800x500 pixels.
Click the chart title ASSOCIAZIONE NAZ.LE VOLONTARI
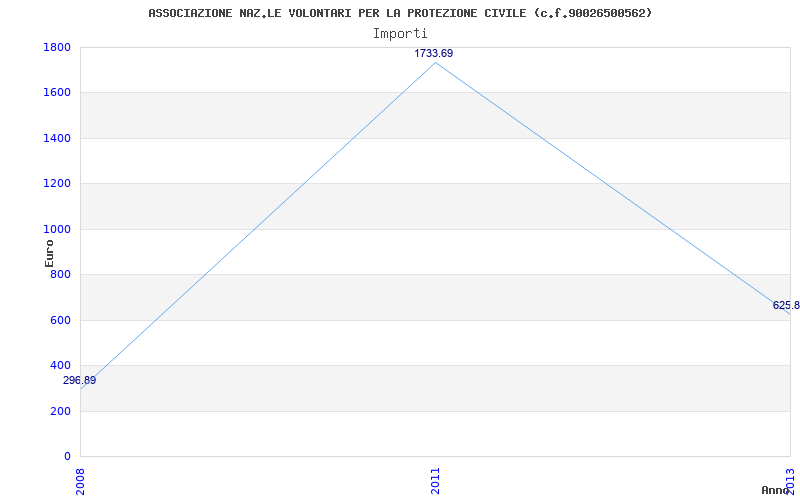click(x=400, y=13)
